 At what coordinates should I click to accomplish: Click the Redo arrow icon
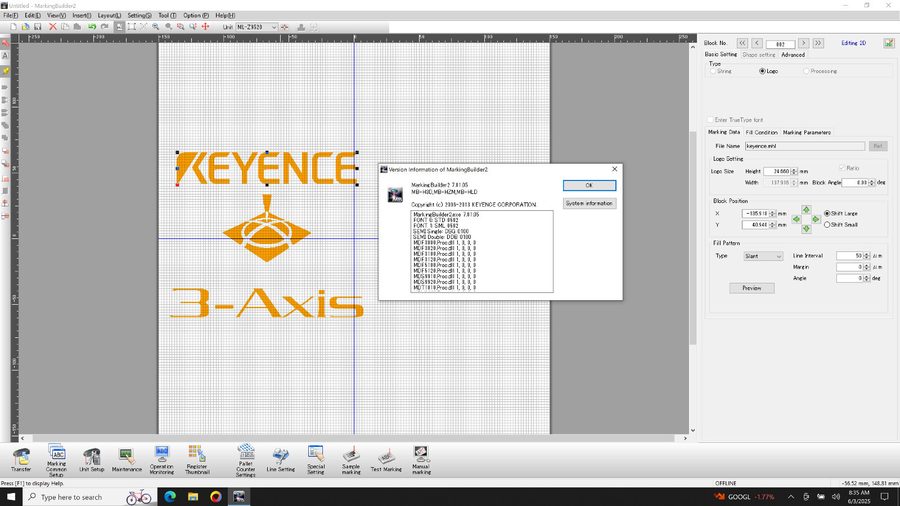(104, 27)
